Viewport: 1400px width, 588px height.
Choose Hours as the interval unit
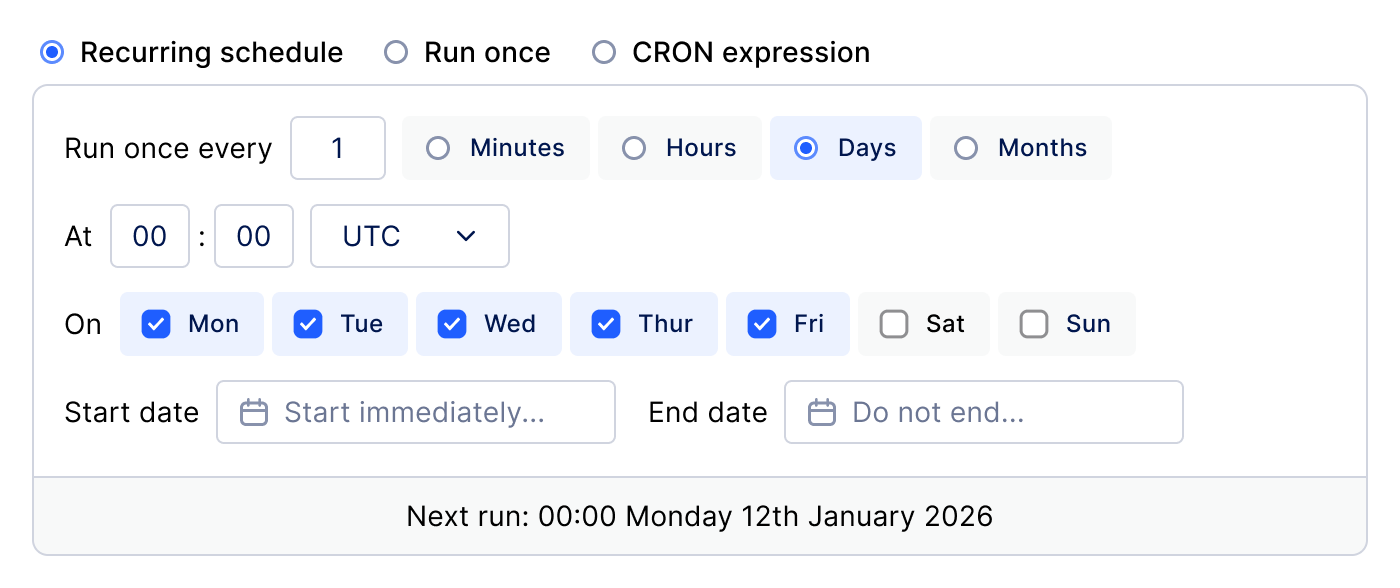click(634, 148)
